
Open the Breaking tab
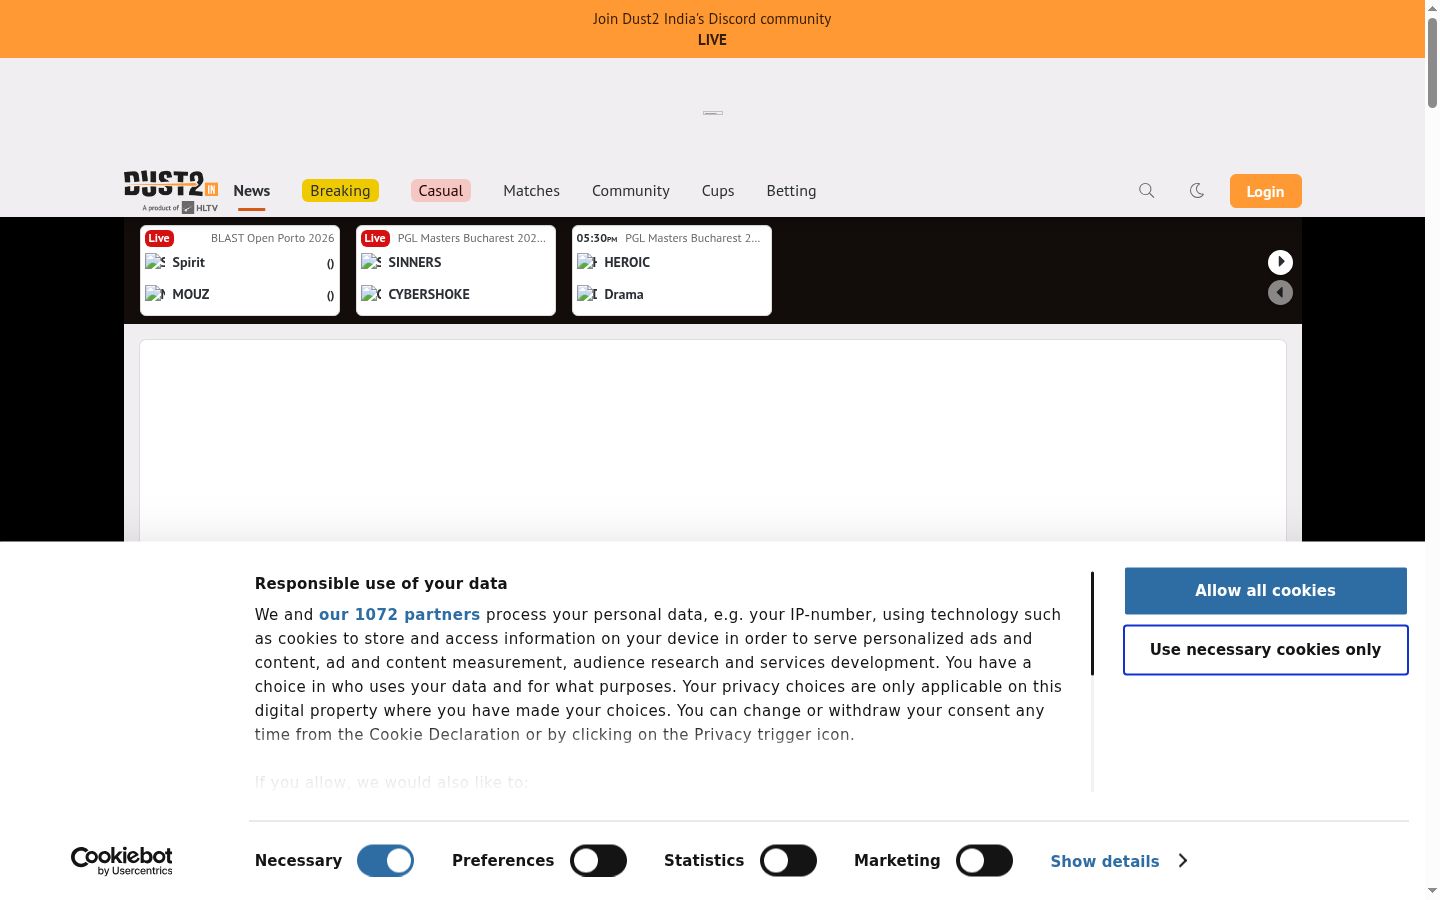point(340,191)
